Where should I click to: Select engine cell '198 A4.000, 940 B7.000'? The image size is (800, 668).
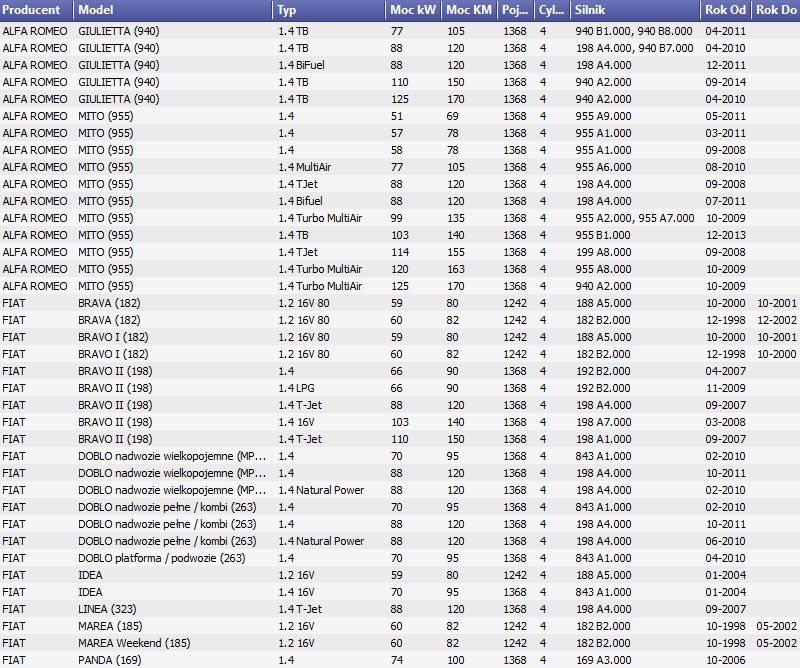pyautogui.click(x=634, y=48)
